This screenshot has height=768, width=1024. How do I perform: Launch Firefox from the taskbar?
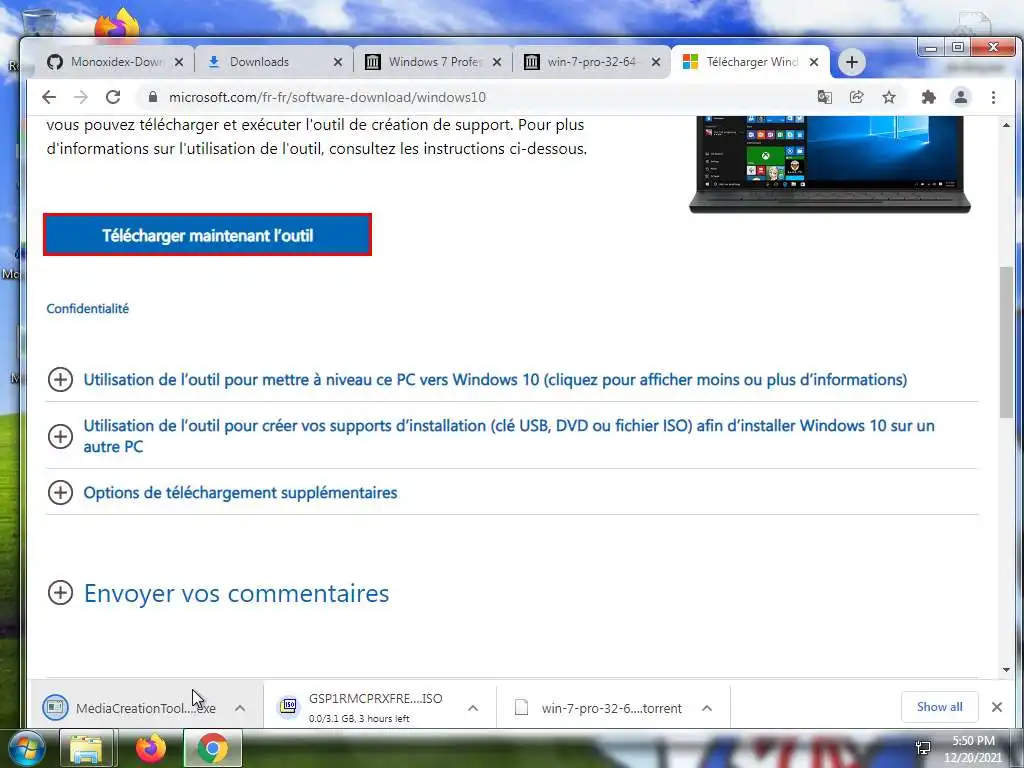click(x=150, y=748)
